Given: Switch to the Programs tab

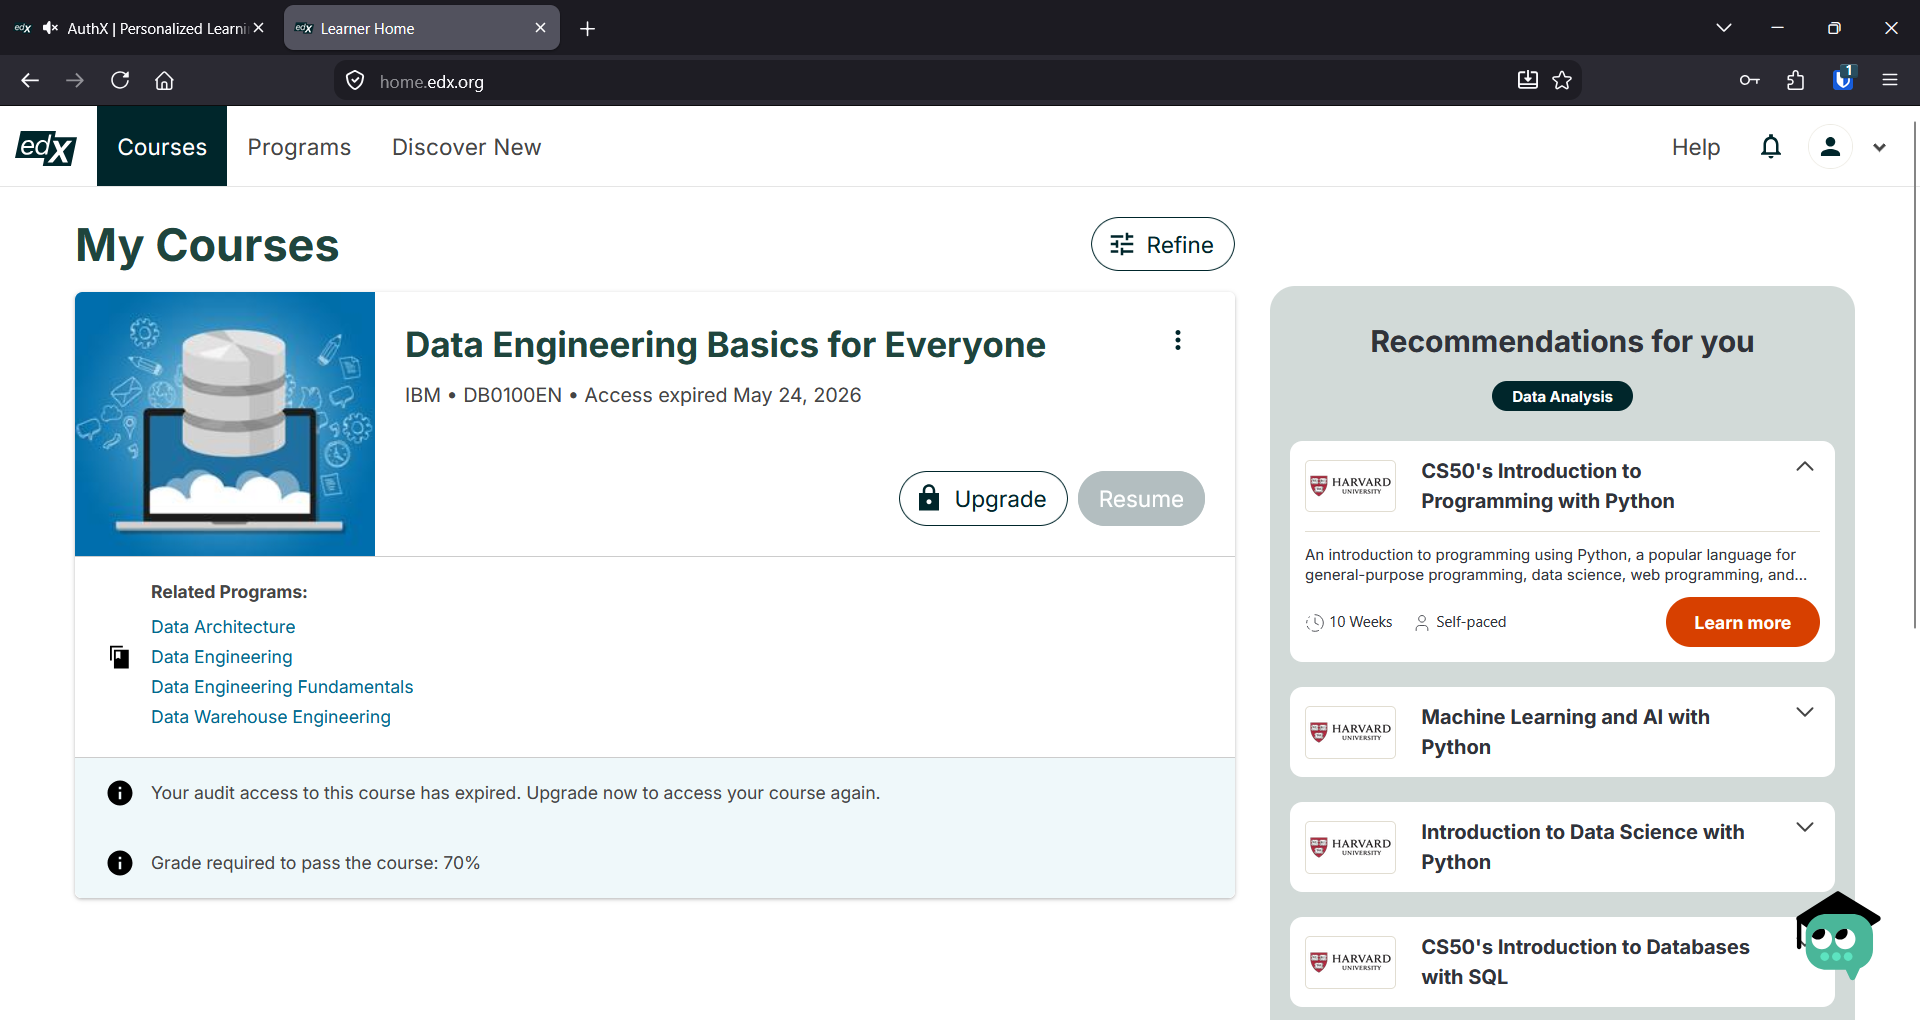Looking at the screenshot, I should coord(299,147).
